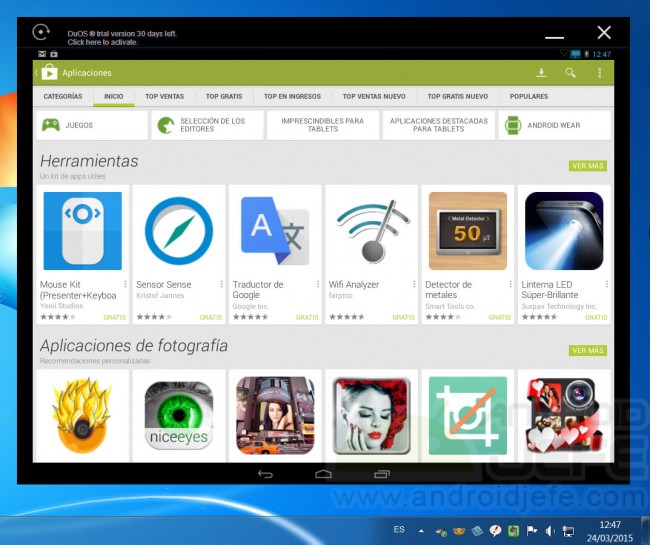Screen dimensions: 650x545
Task: Open the Top Gratis Nuevo tab
Action: tap(458, 96)
